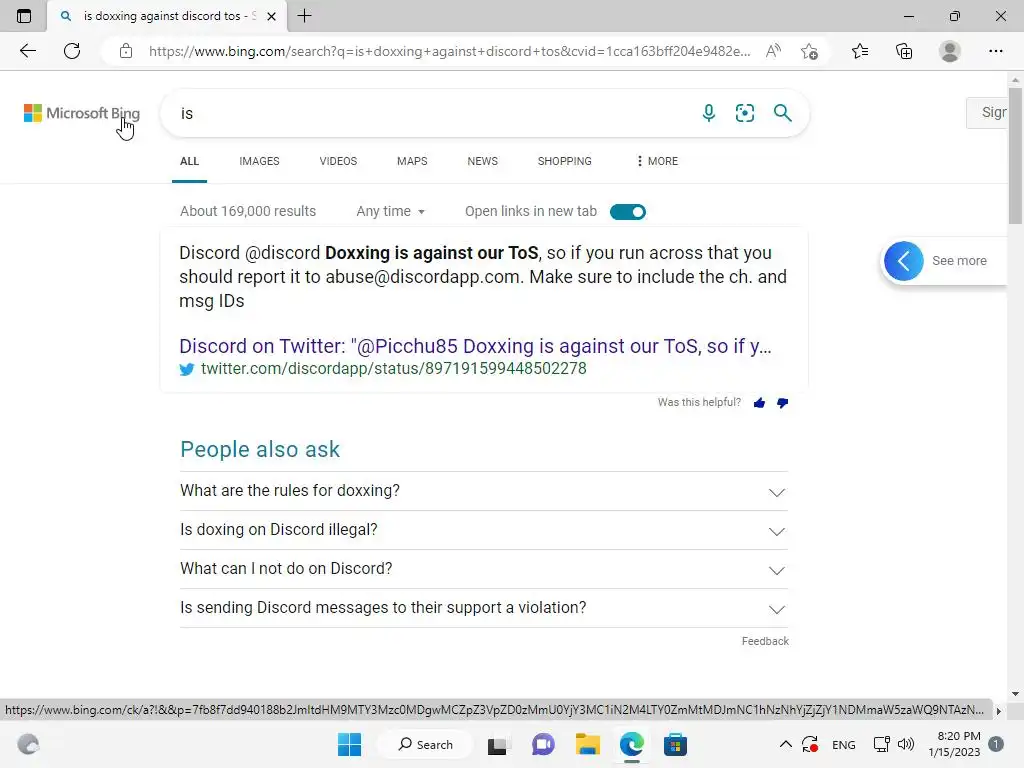Open the taskbar Search box
The width and height of the screenshot is (1024, 768).
click(426, 744)
